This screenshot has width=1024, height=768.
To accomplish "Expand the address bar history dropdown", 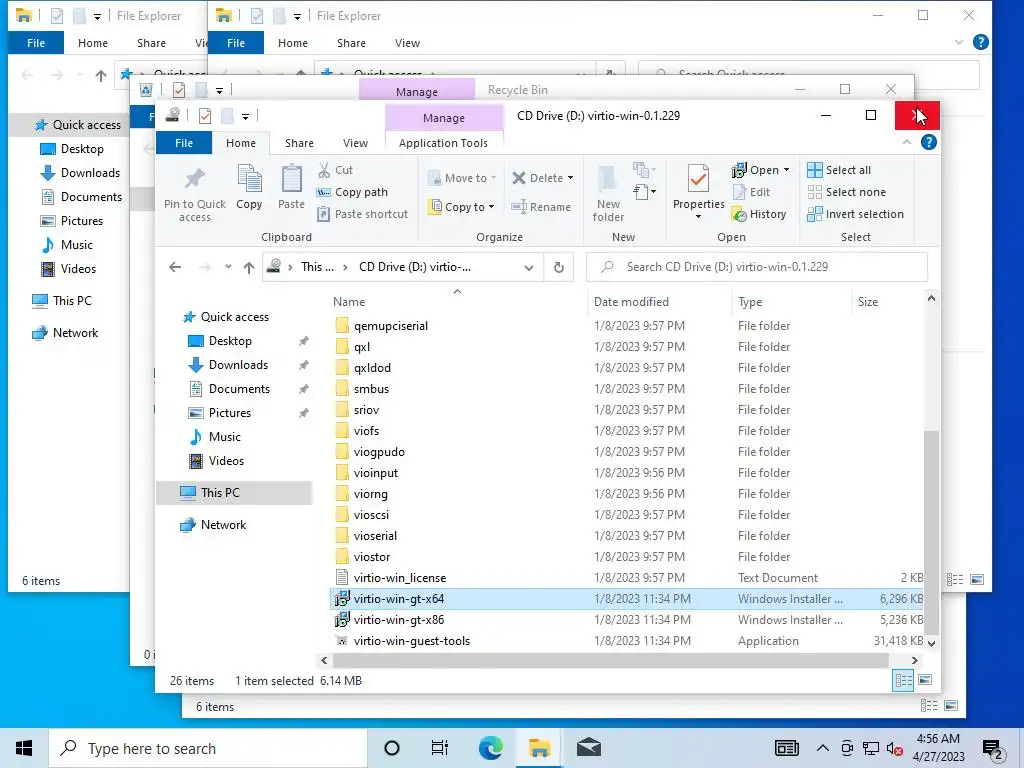I will click(529, 267).
